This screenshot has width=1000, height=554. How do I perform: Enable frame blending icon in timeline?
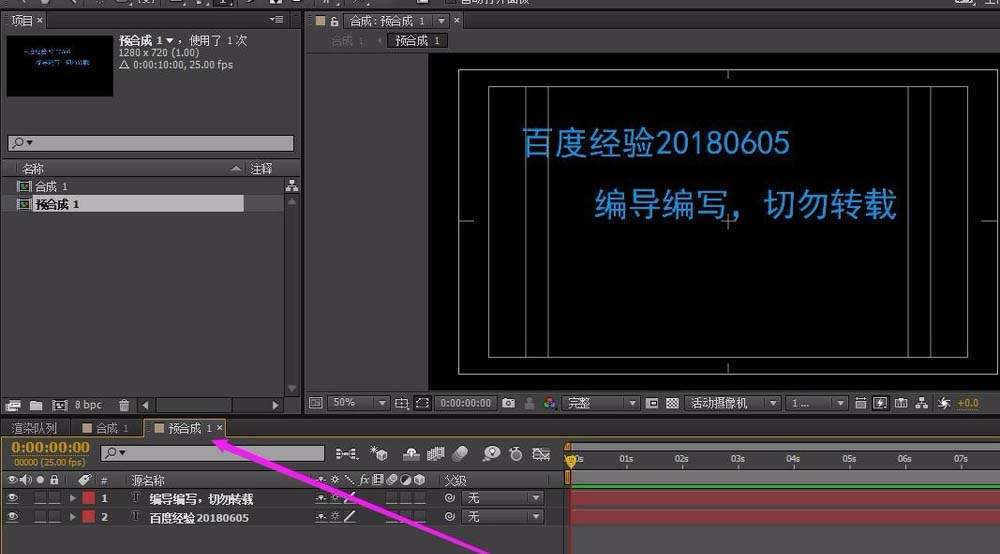pos(436,454)
